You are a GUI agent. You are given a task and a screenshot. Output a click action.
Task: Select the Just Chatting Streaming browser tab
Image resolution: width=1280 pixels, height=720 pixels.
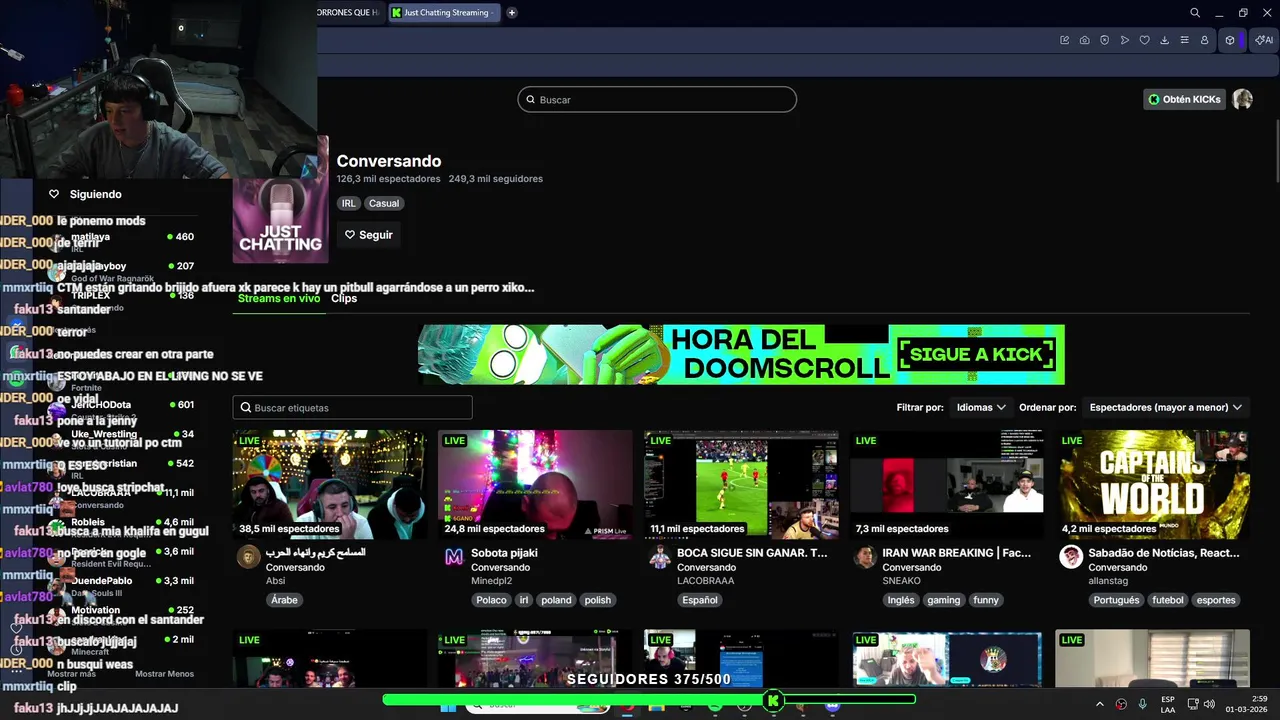pyautogui.click(x=443, y=13)
